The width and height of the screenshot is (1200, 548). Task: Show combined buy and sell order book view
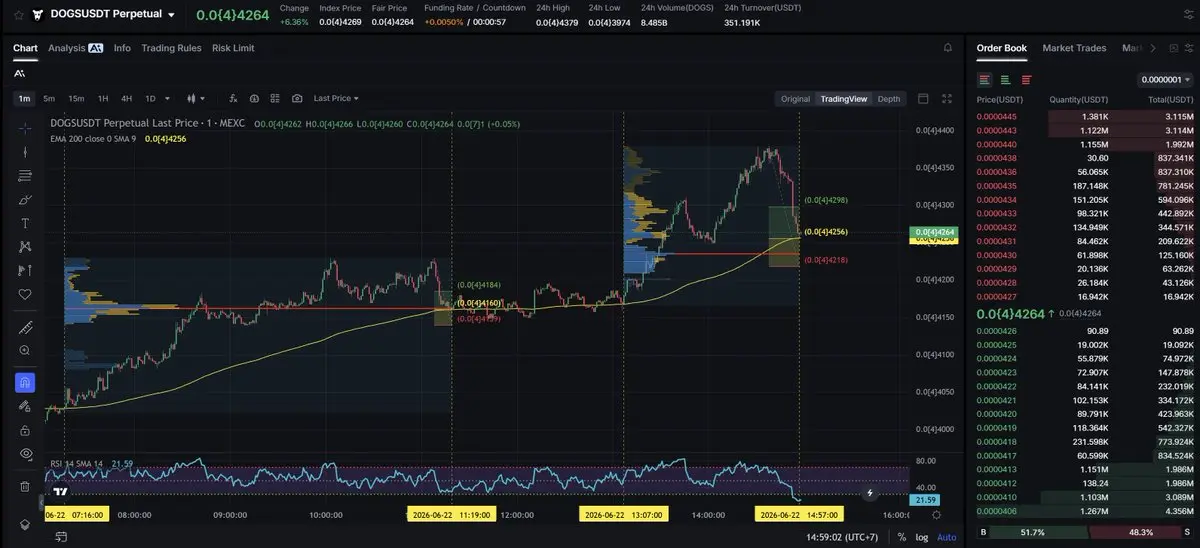click(985, 79)
